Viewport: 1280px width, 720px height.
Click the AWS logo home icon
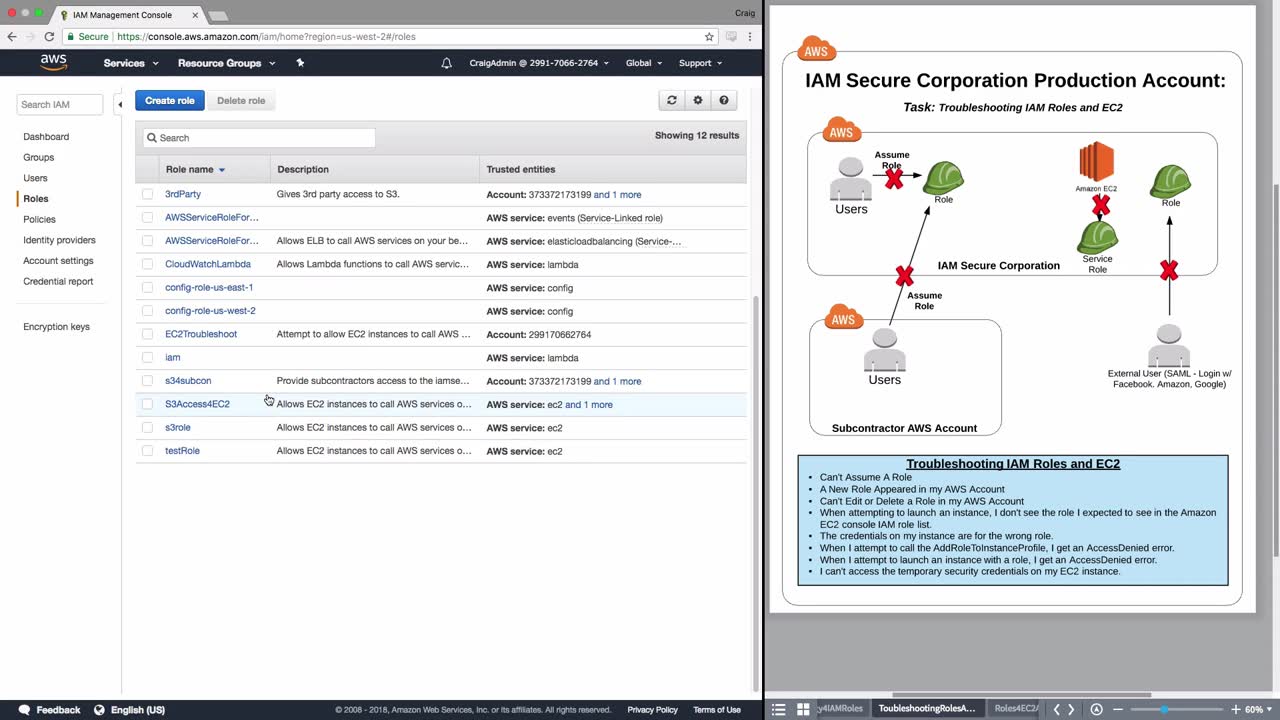pyautogui.click(x=53, y=62)
